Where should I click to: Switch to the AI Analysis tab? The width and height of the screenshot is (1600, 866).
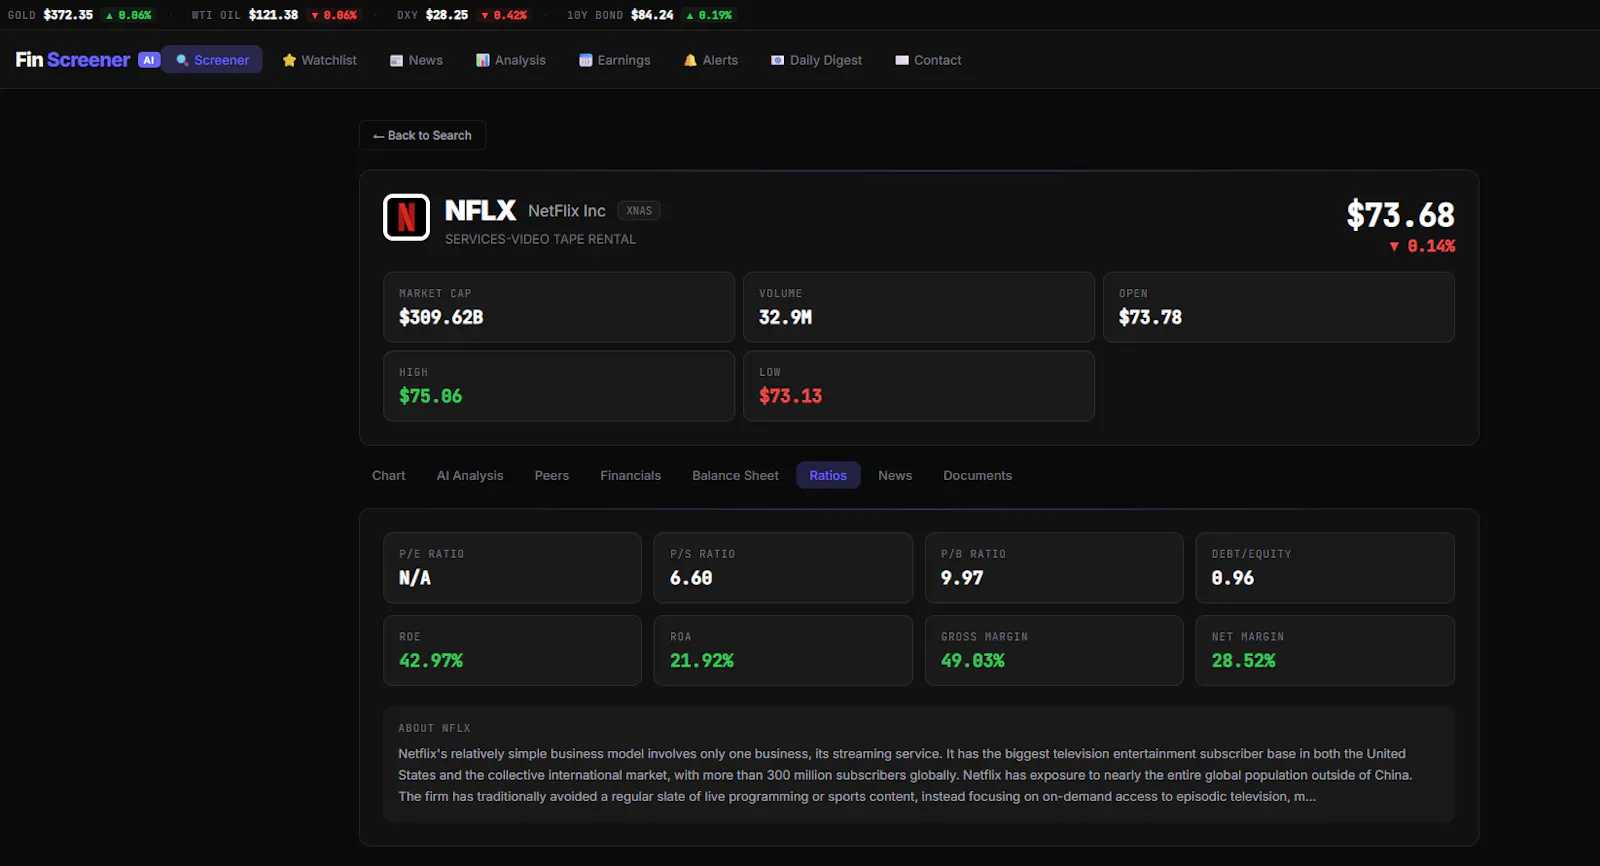[x=470, y=476]
